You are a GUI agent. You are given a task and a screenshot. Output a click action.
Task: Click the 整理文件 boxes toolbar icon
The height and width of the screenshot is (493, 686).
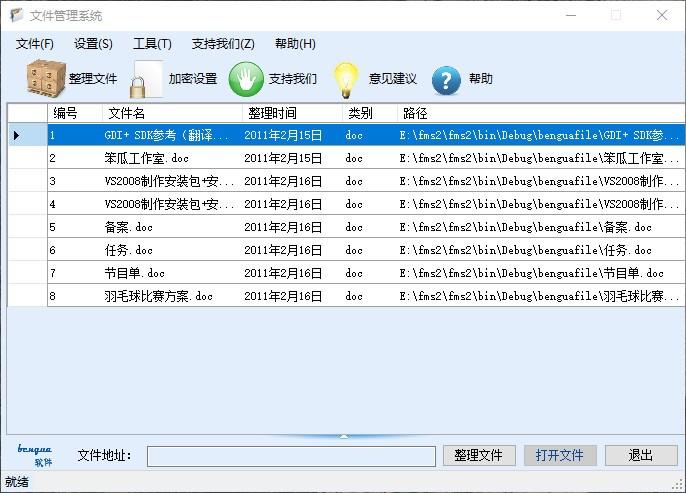tap(46, 79)
